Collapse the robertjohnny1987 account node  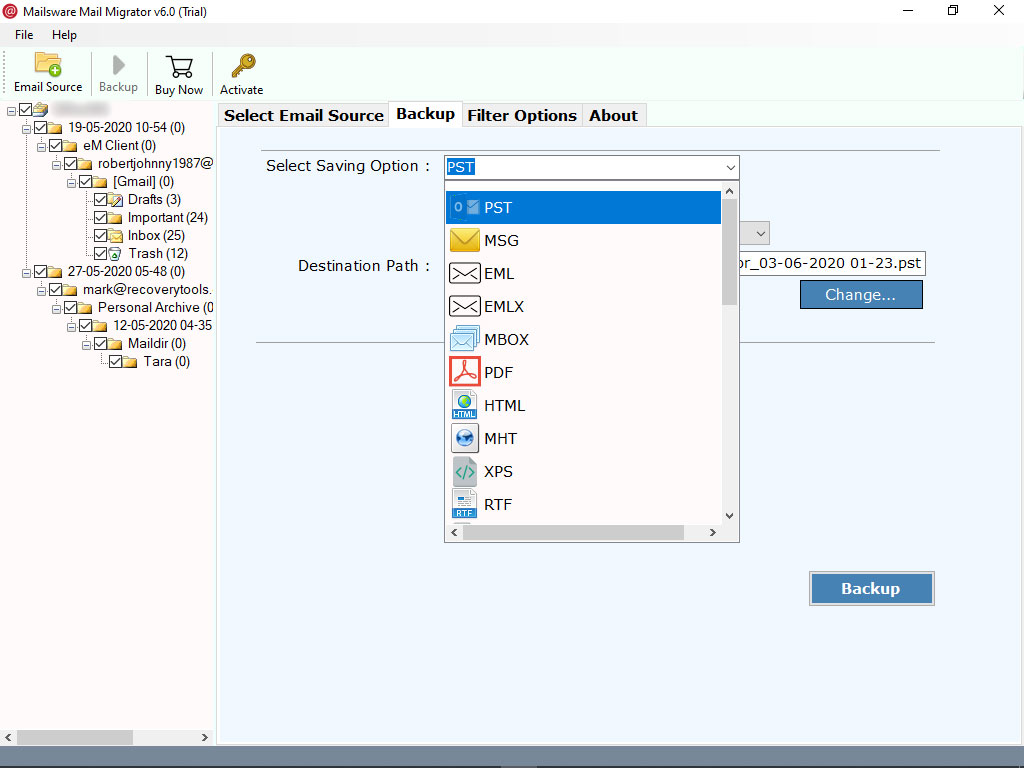[x=56, y=165]
